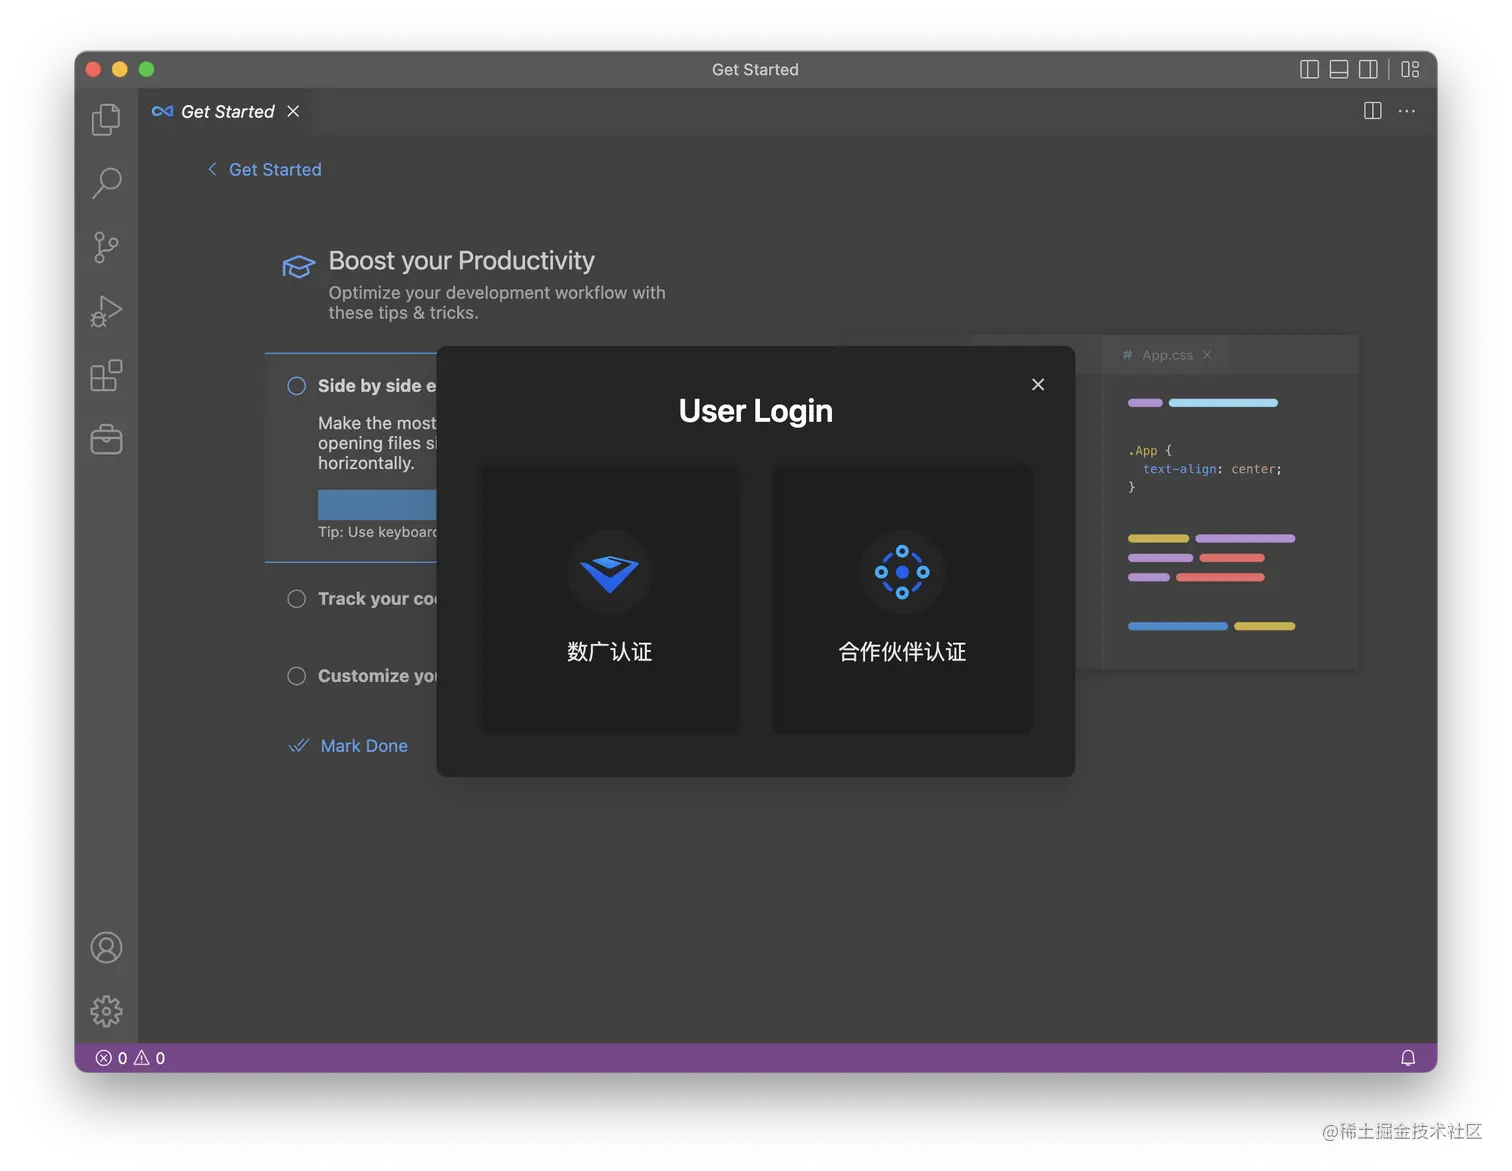The height and width of the screenshot is (1171, 1512).
Task: Open the Source Control view
Action: click(106, 247)
